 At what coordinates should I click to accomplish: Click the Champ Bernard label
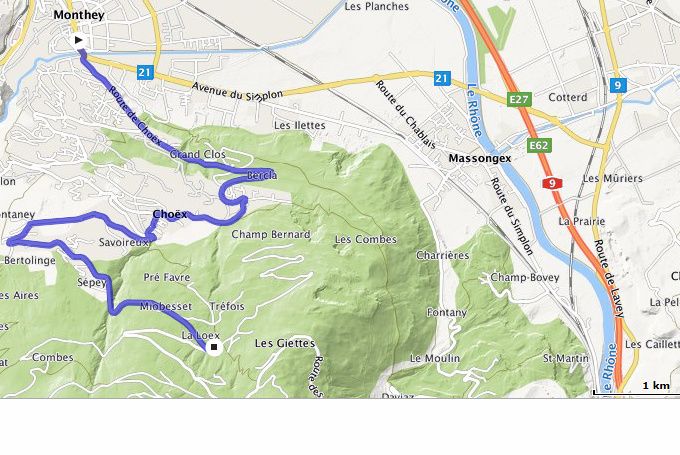coord(271,234)
